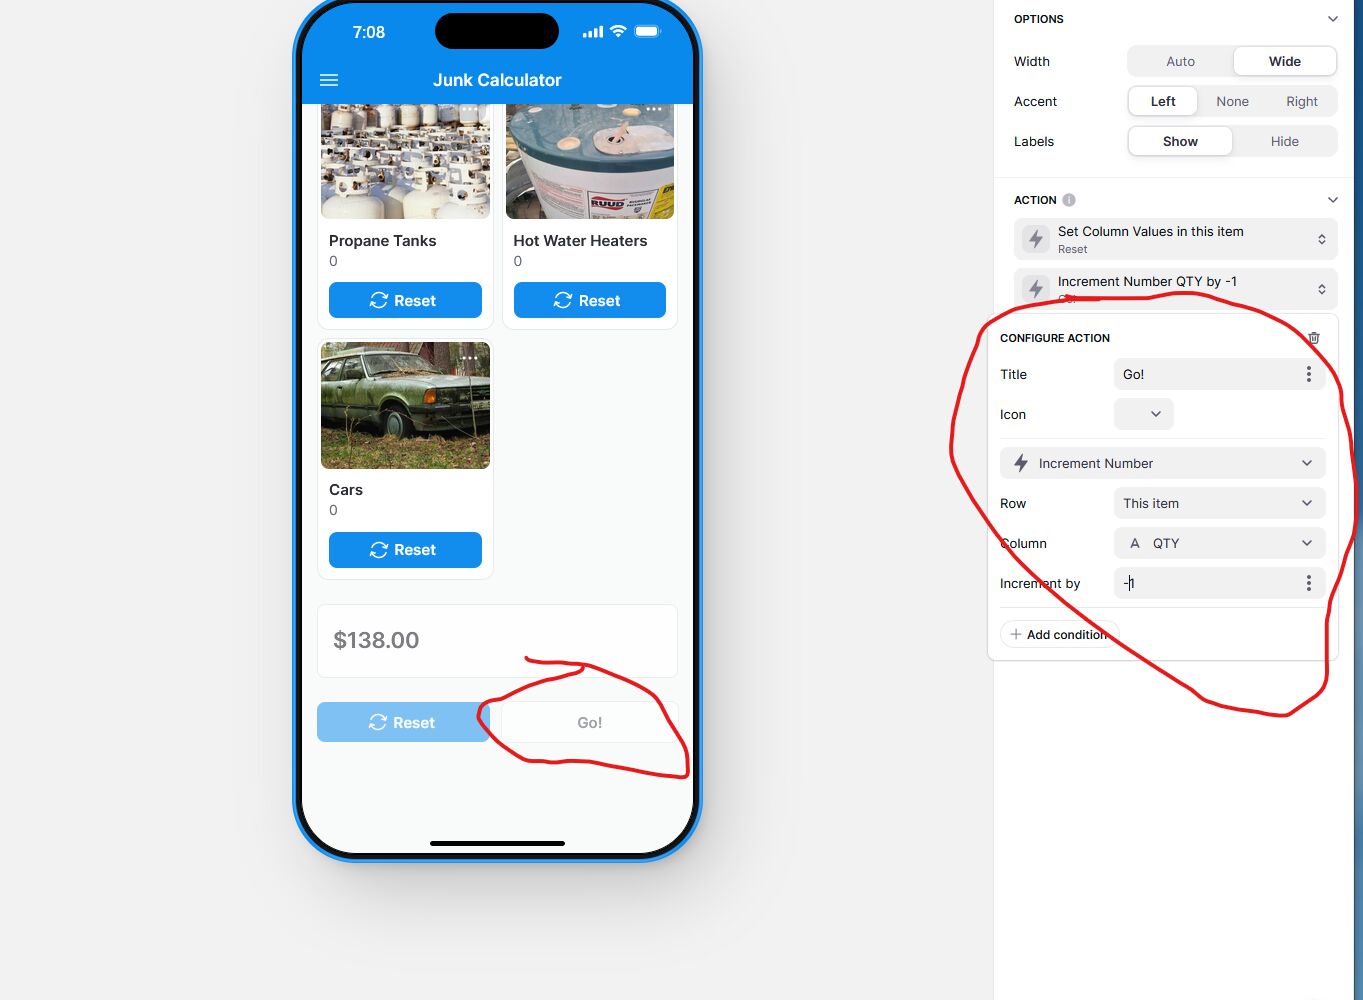Open the Increment by field three-dot options

1308,583
